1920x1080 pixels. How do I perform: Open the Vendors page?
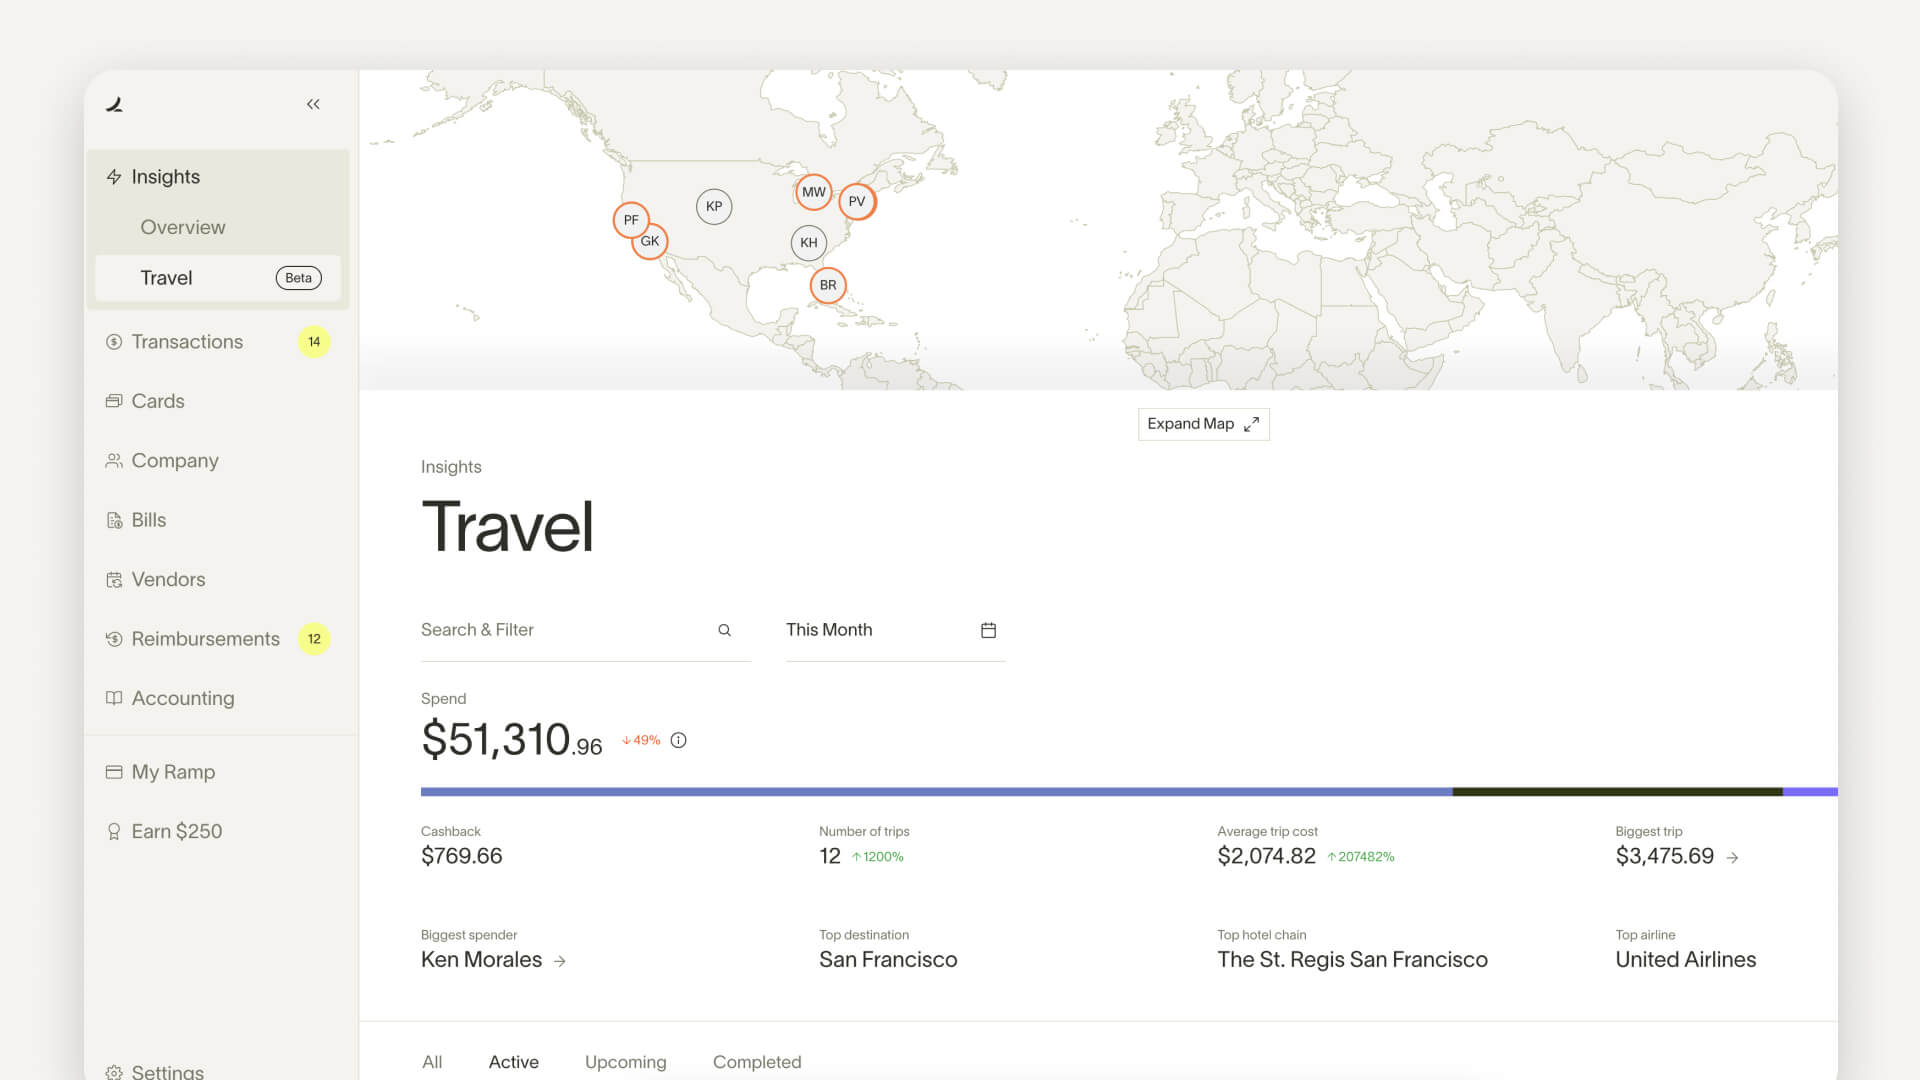pyautogui.click(x=168, y=579)
